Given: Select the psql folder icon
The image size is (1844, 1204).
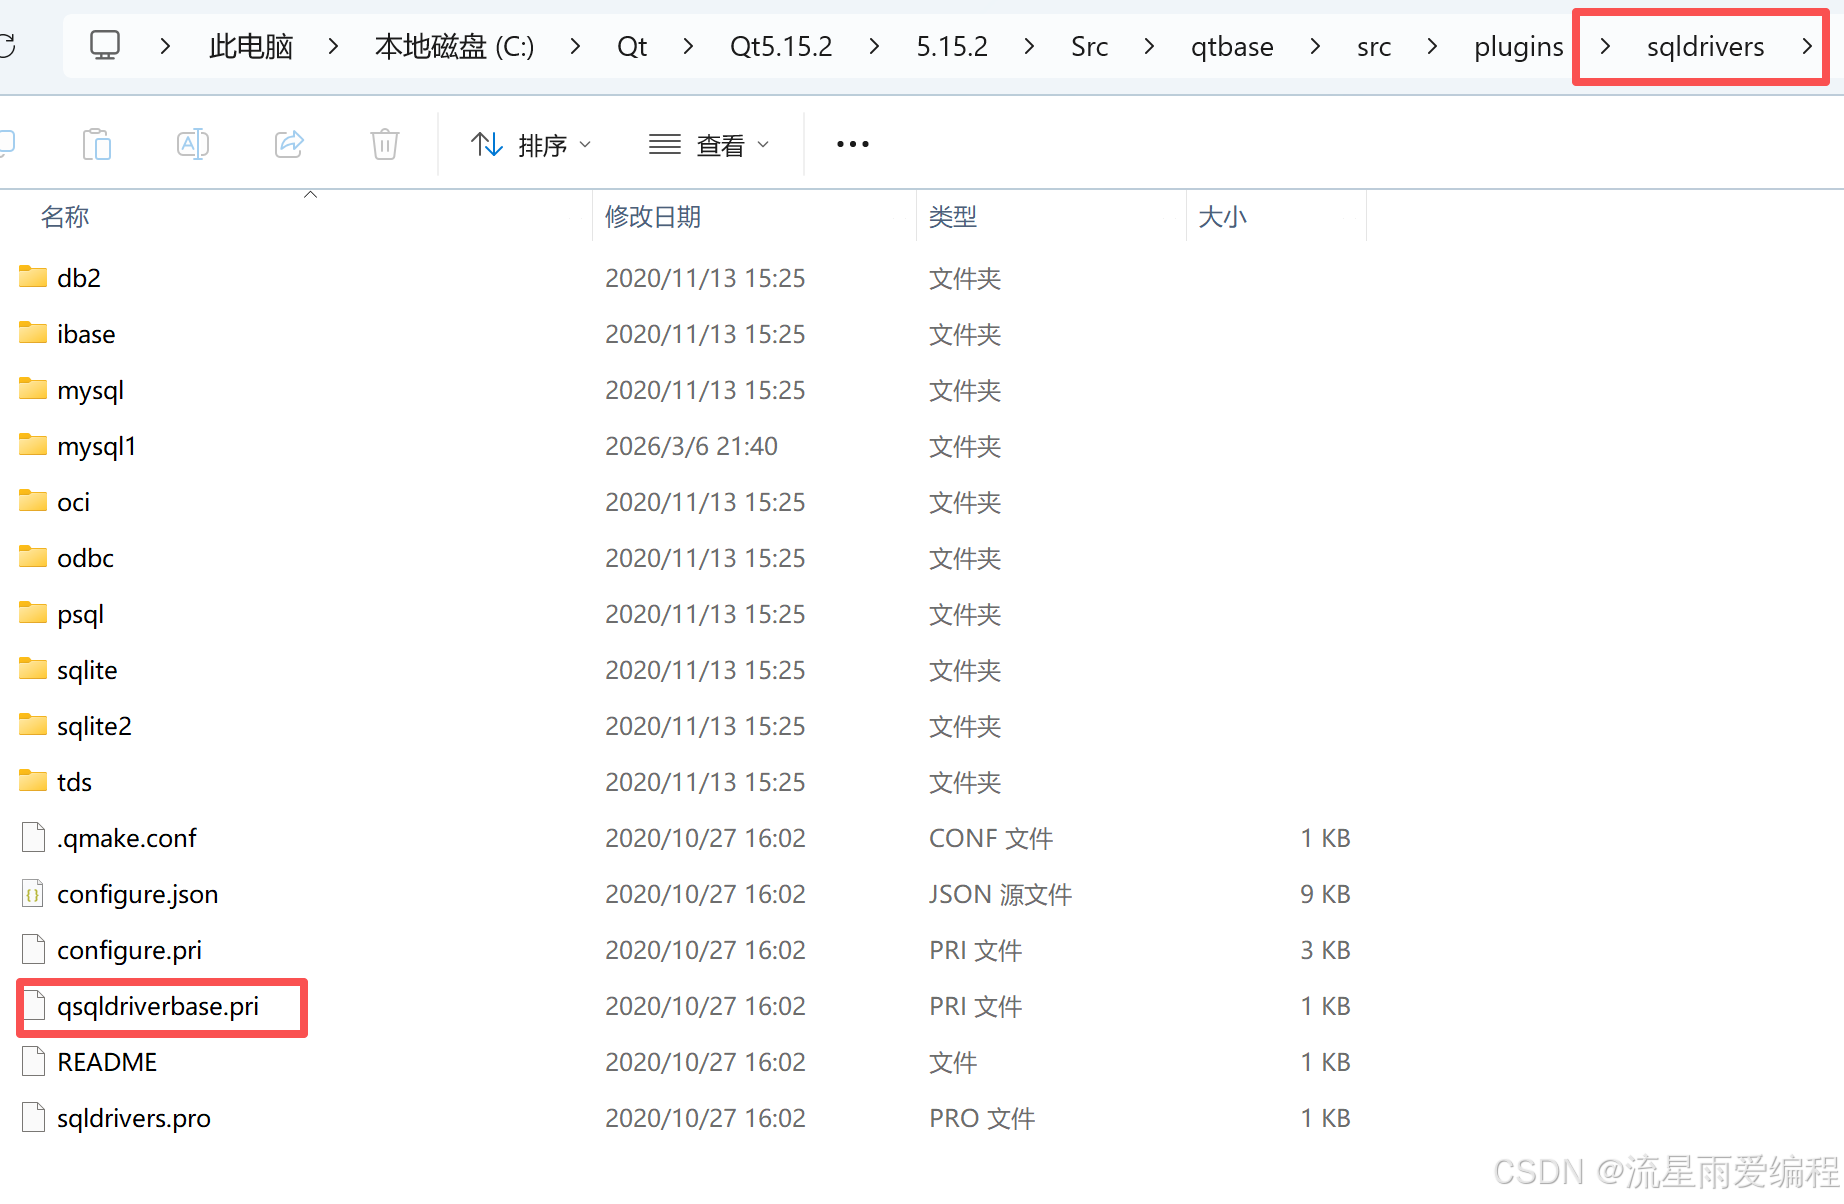Looking at the screenshot, I should pyautogui.click(x=33, y=613).
